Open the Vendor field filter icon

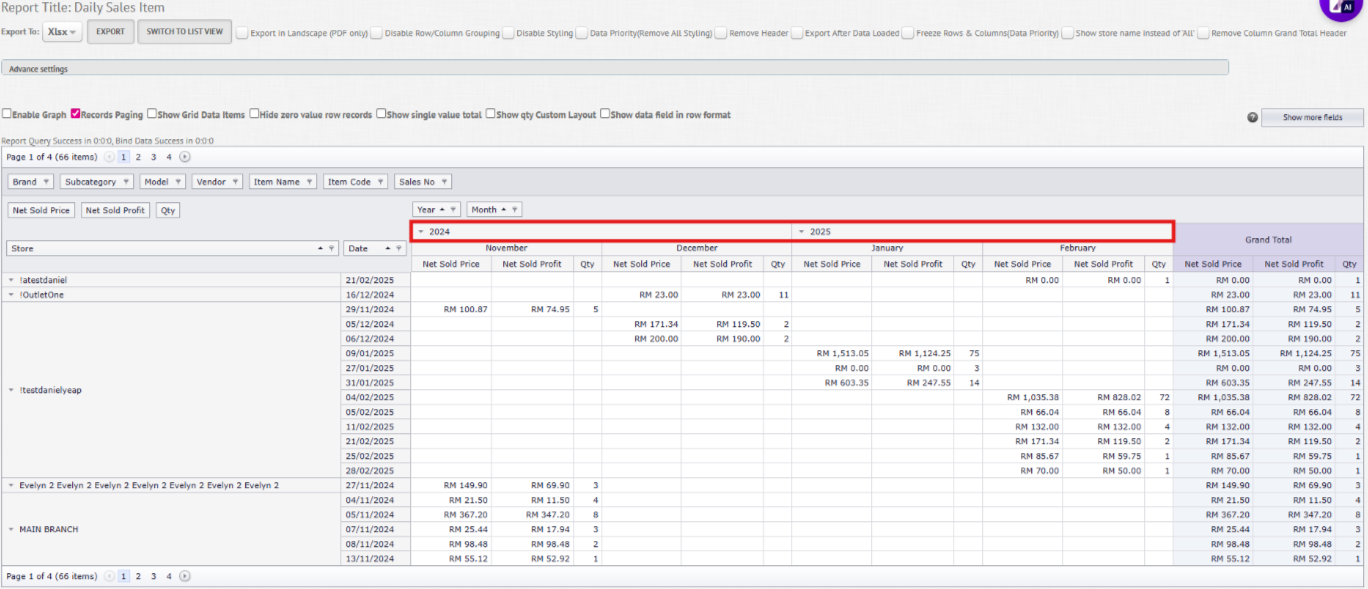pos(235,182)
